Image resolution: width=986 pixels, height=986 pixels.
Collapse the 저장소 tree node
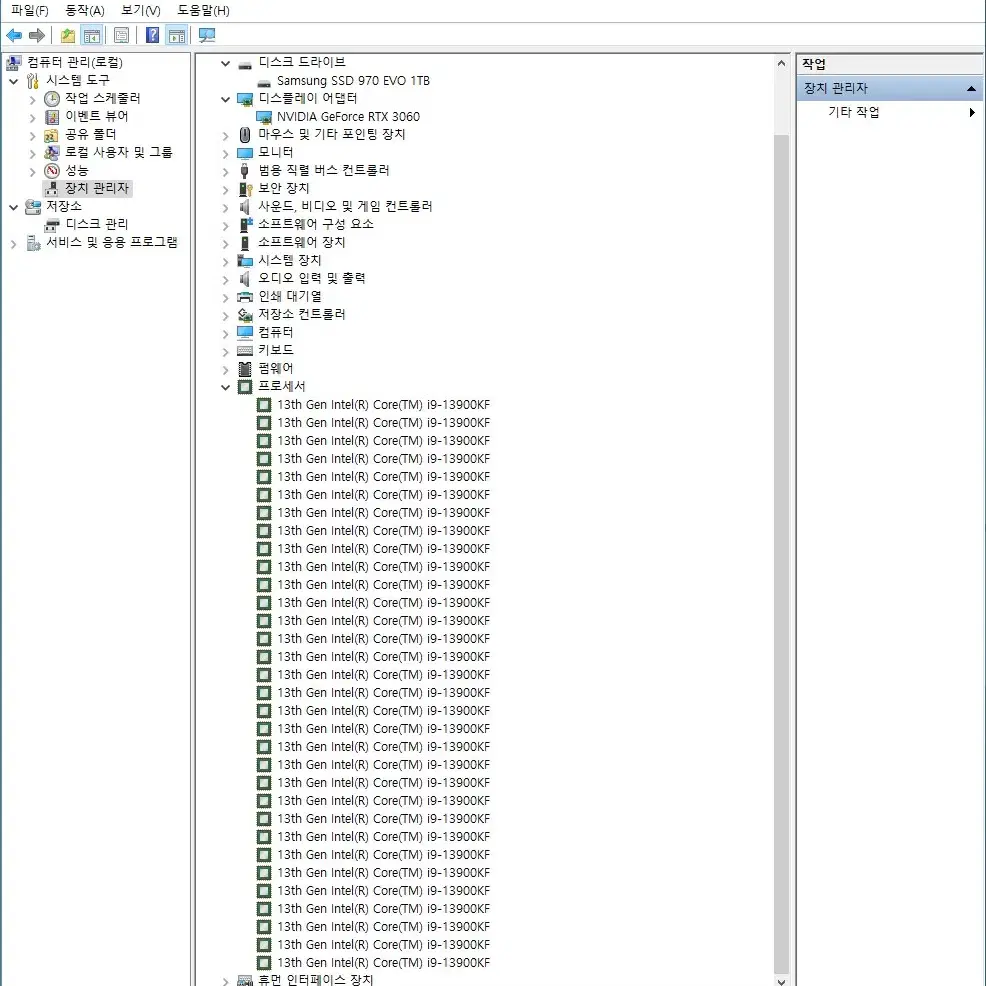point(13,208)
